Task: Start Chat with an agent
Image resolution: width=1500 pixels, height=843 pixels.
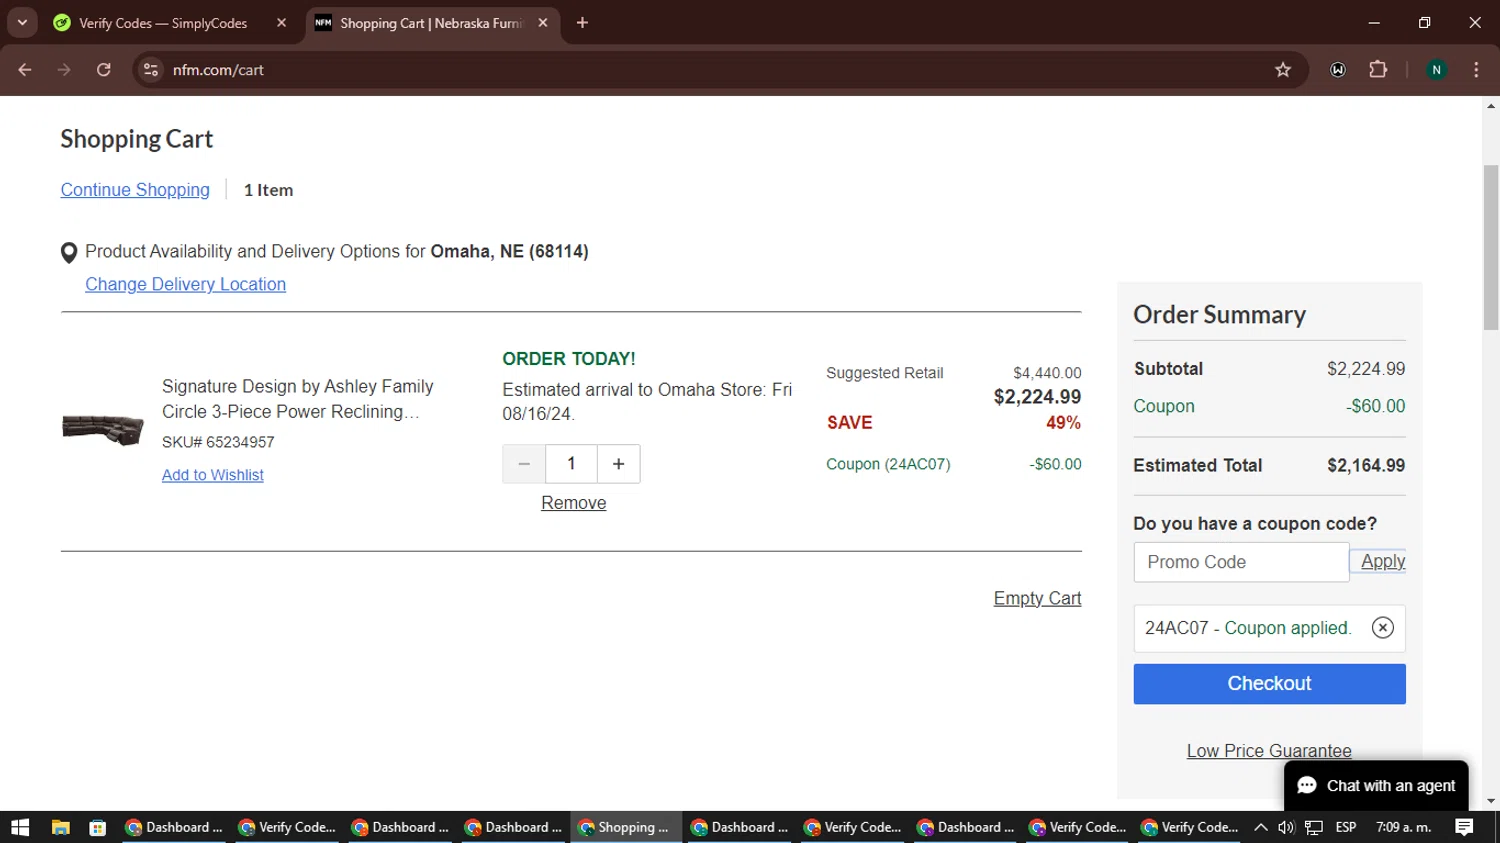Action: pos(1376,786)
